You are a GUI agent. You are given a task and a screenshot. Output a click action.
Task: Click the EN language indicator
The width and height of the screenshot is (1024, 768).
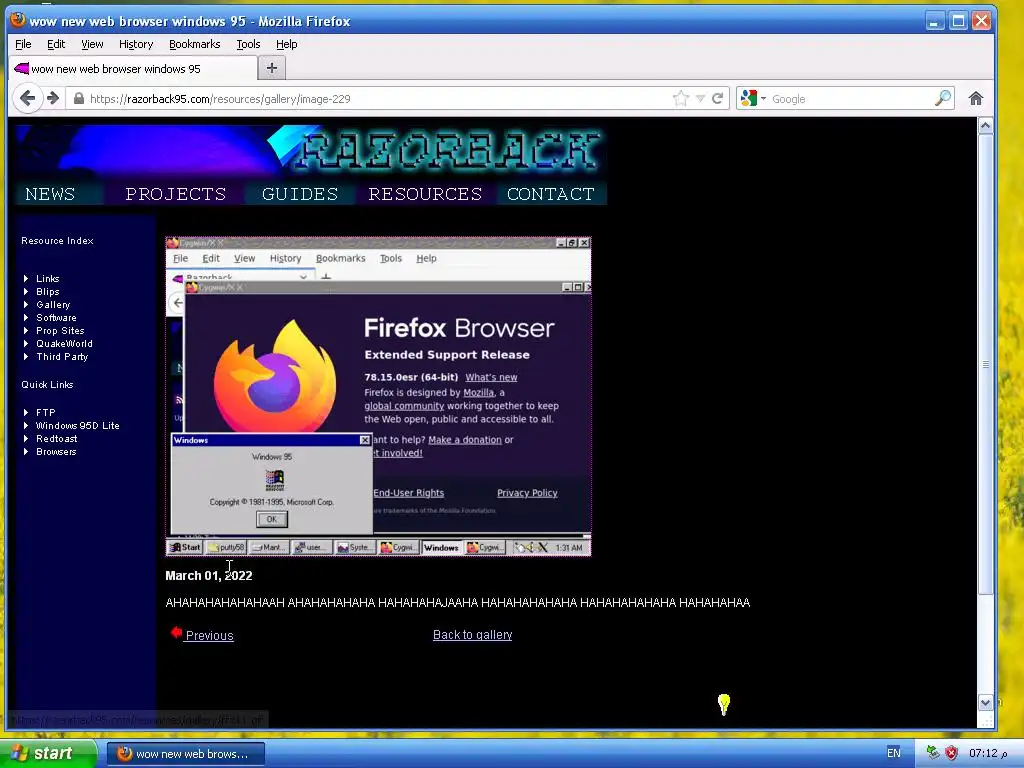(893, 753)
